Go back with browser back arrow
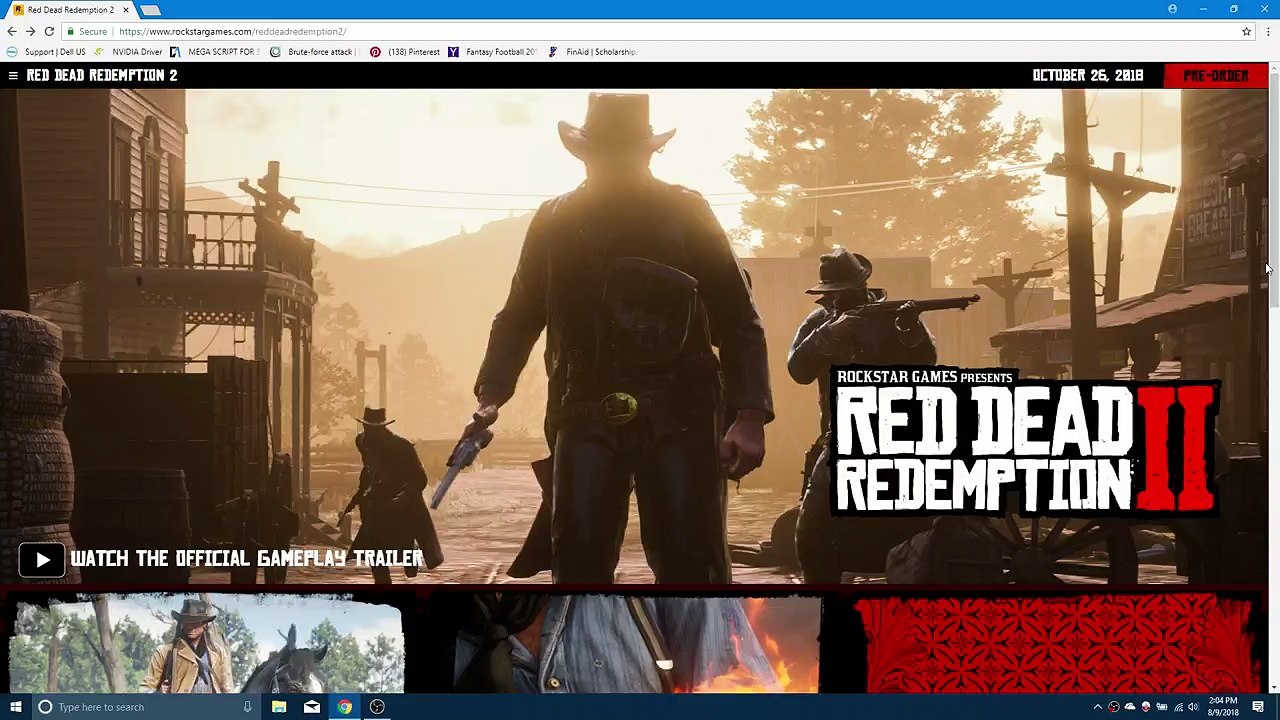The image size is (1280, 720). coord(12,32)
